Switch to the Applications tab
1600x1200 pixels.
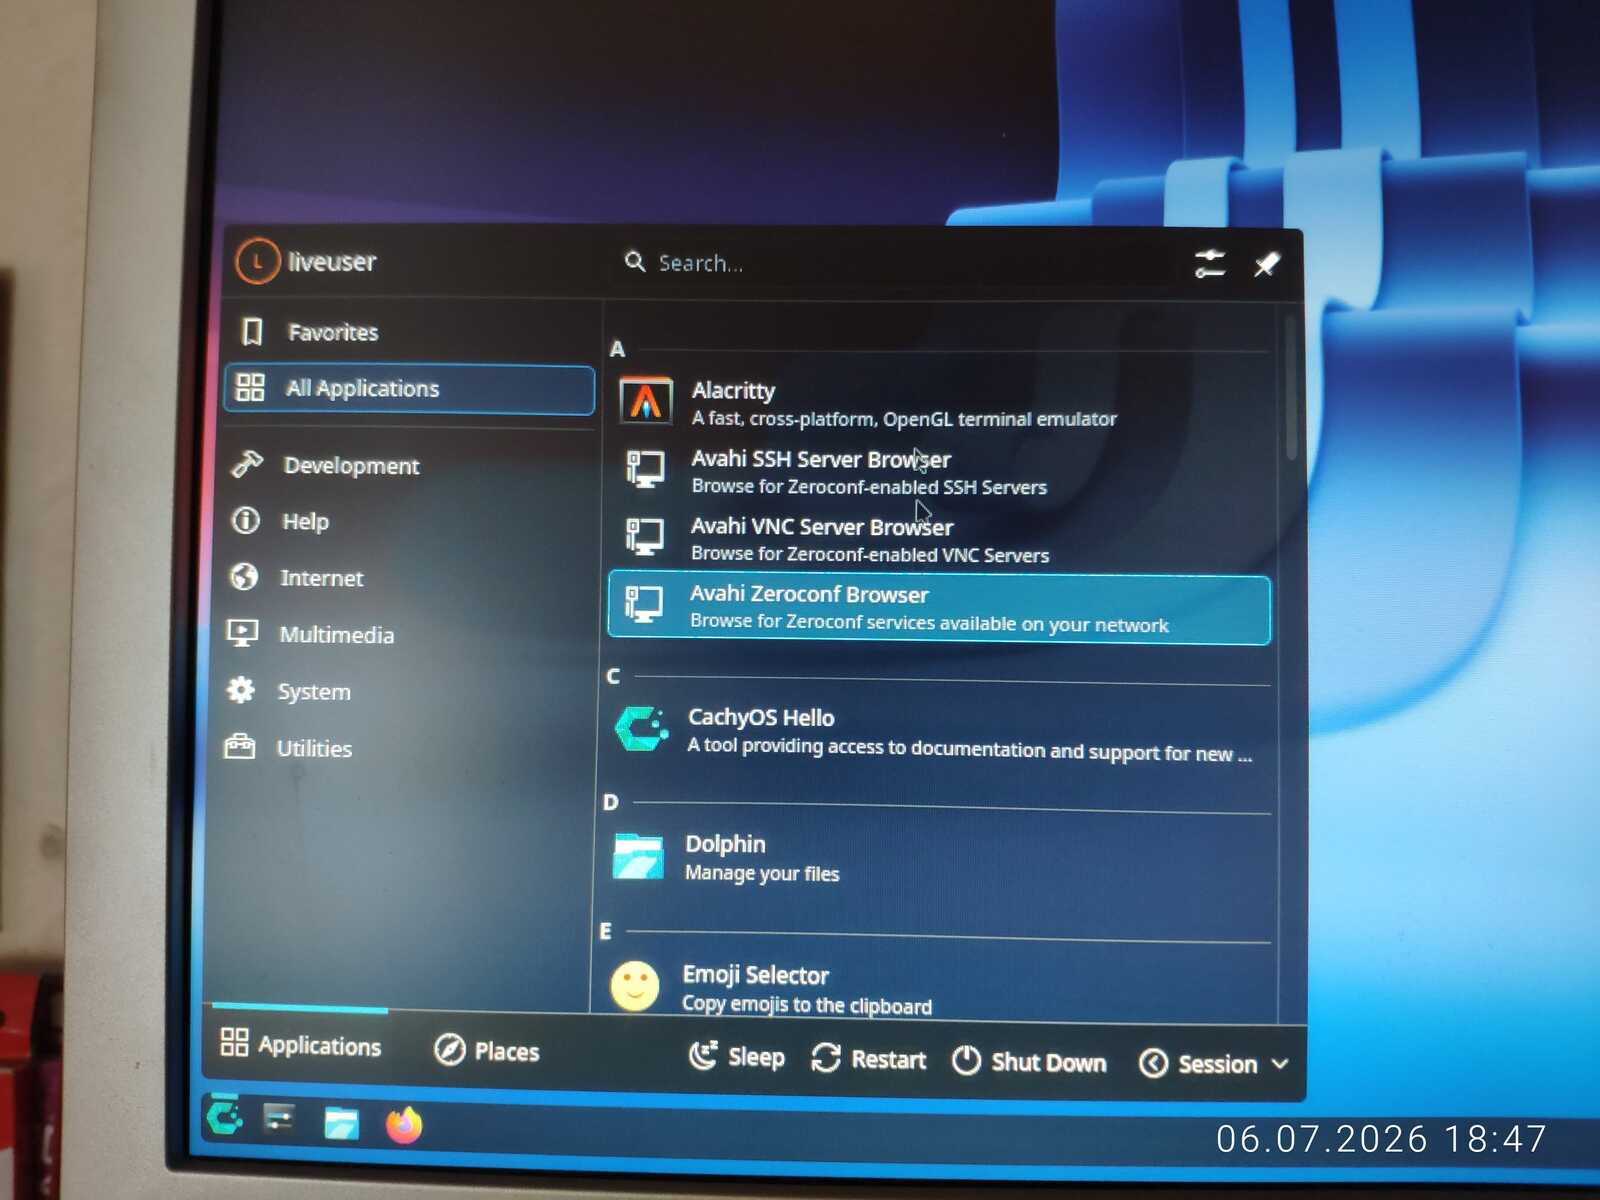click(300, 1045)
